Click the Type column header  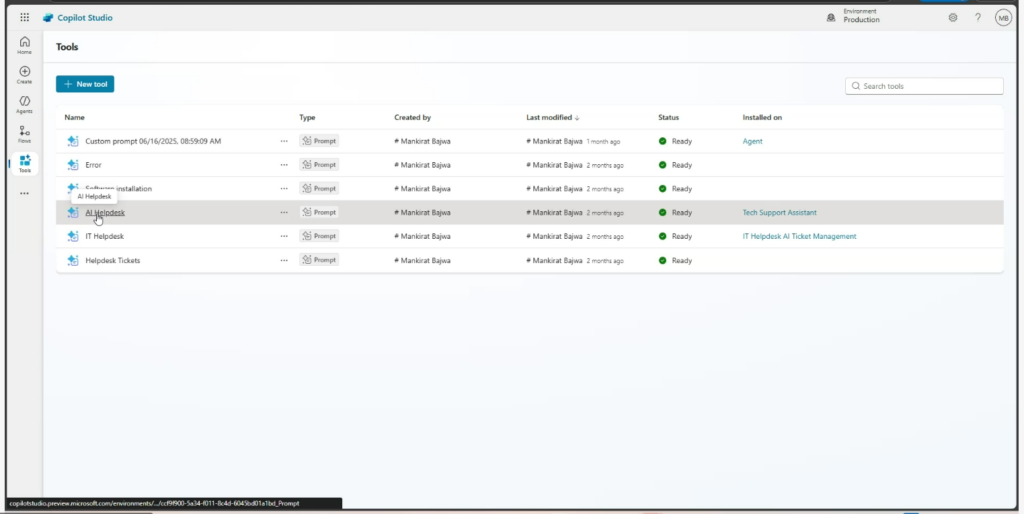(307, 118)
